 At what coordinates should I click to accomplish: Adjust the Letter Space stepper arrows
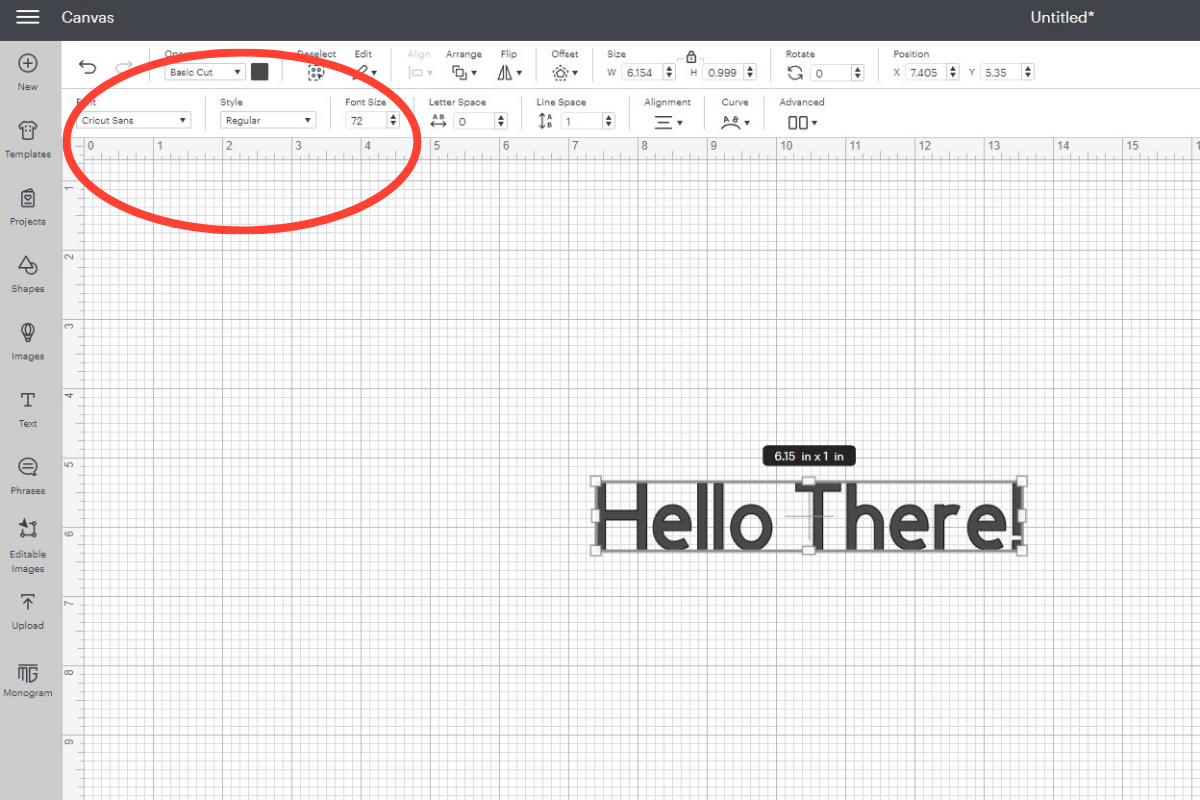point(501,120)
